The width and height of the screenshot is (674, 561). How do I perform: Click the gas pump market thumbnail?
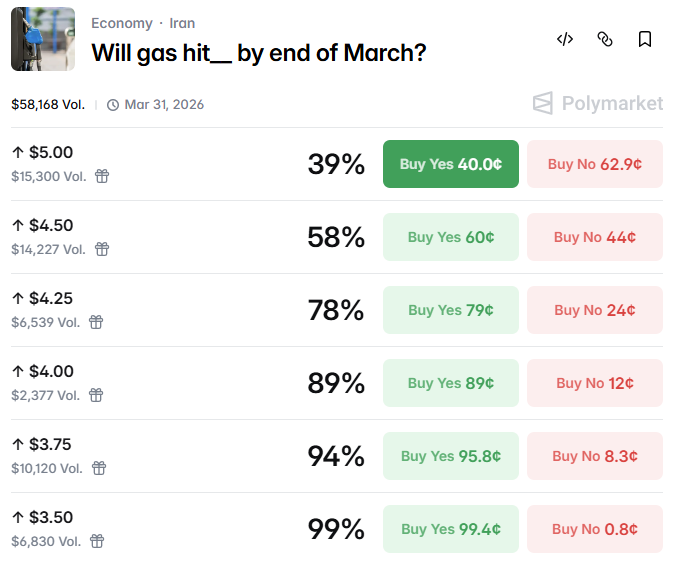43,39
